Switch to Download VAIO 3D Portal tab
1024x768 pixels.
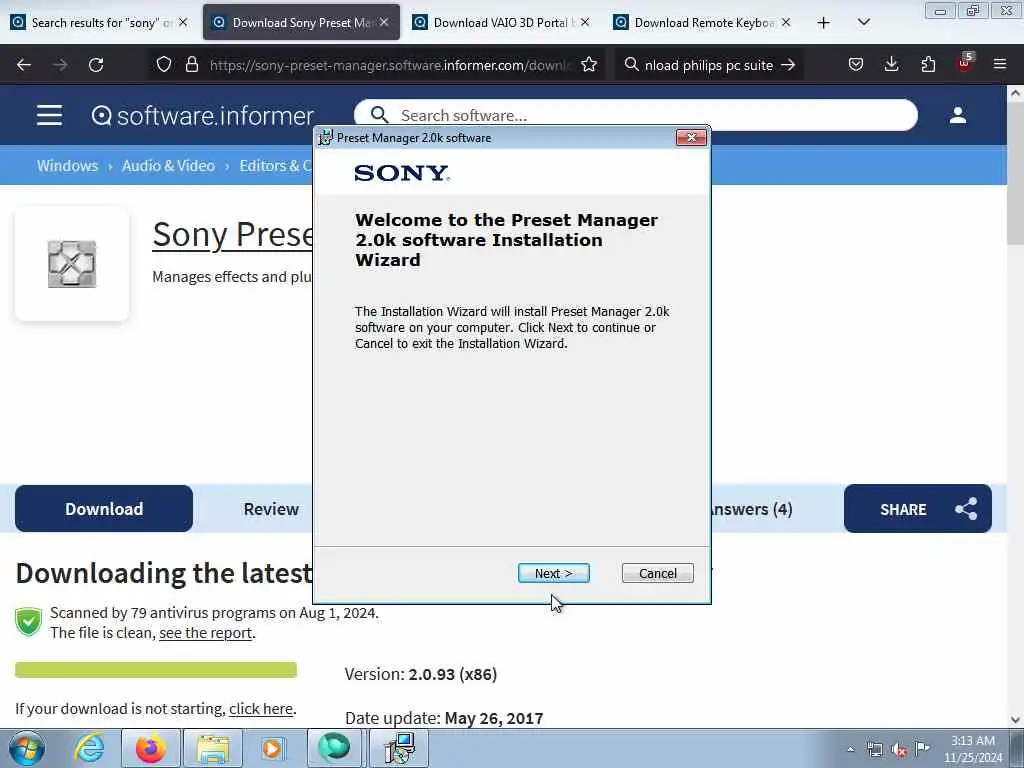[502, 23]
